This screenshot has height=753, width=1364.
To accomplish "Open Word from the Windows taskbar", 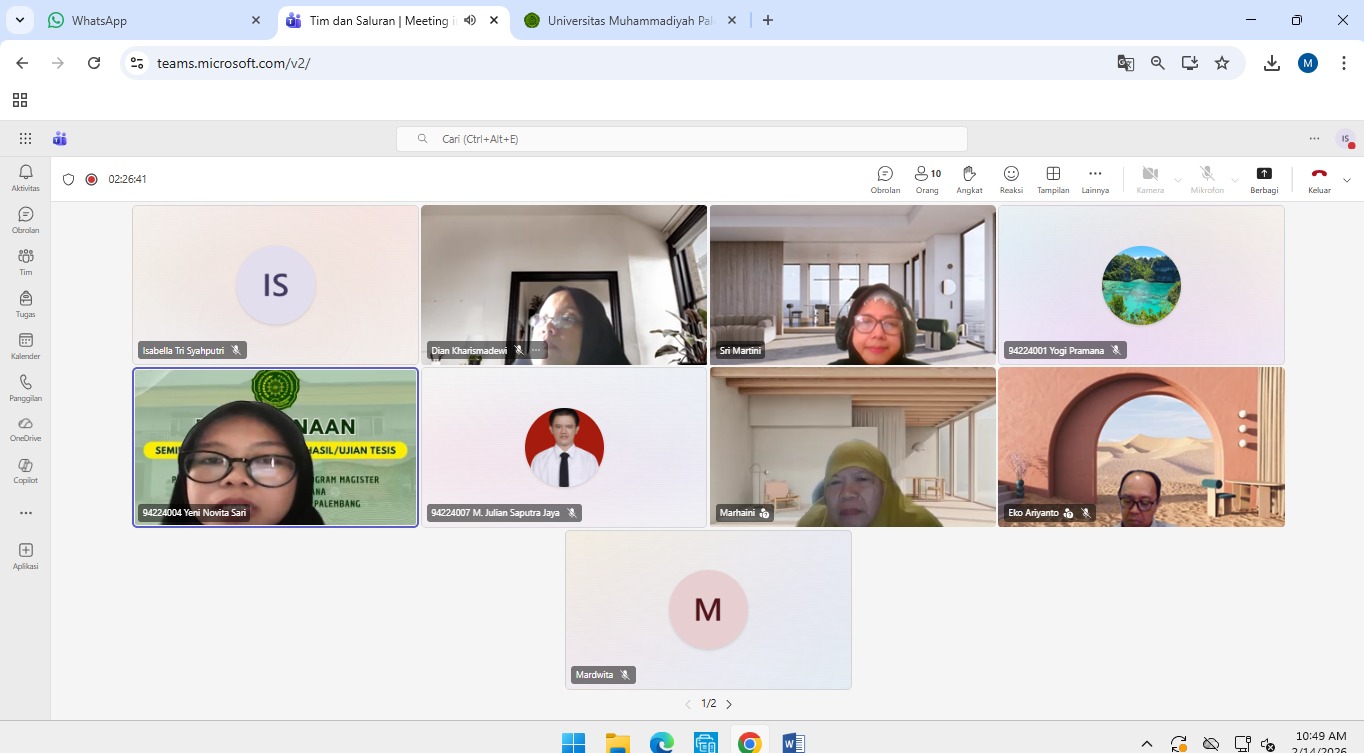I will tap(793, 743).
